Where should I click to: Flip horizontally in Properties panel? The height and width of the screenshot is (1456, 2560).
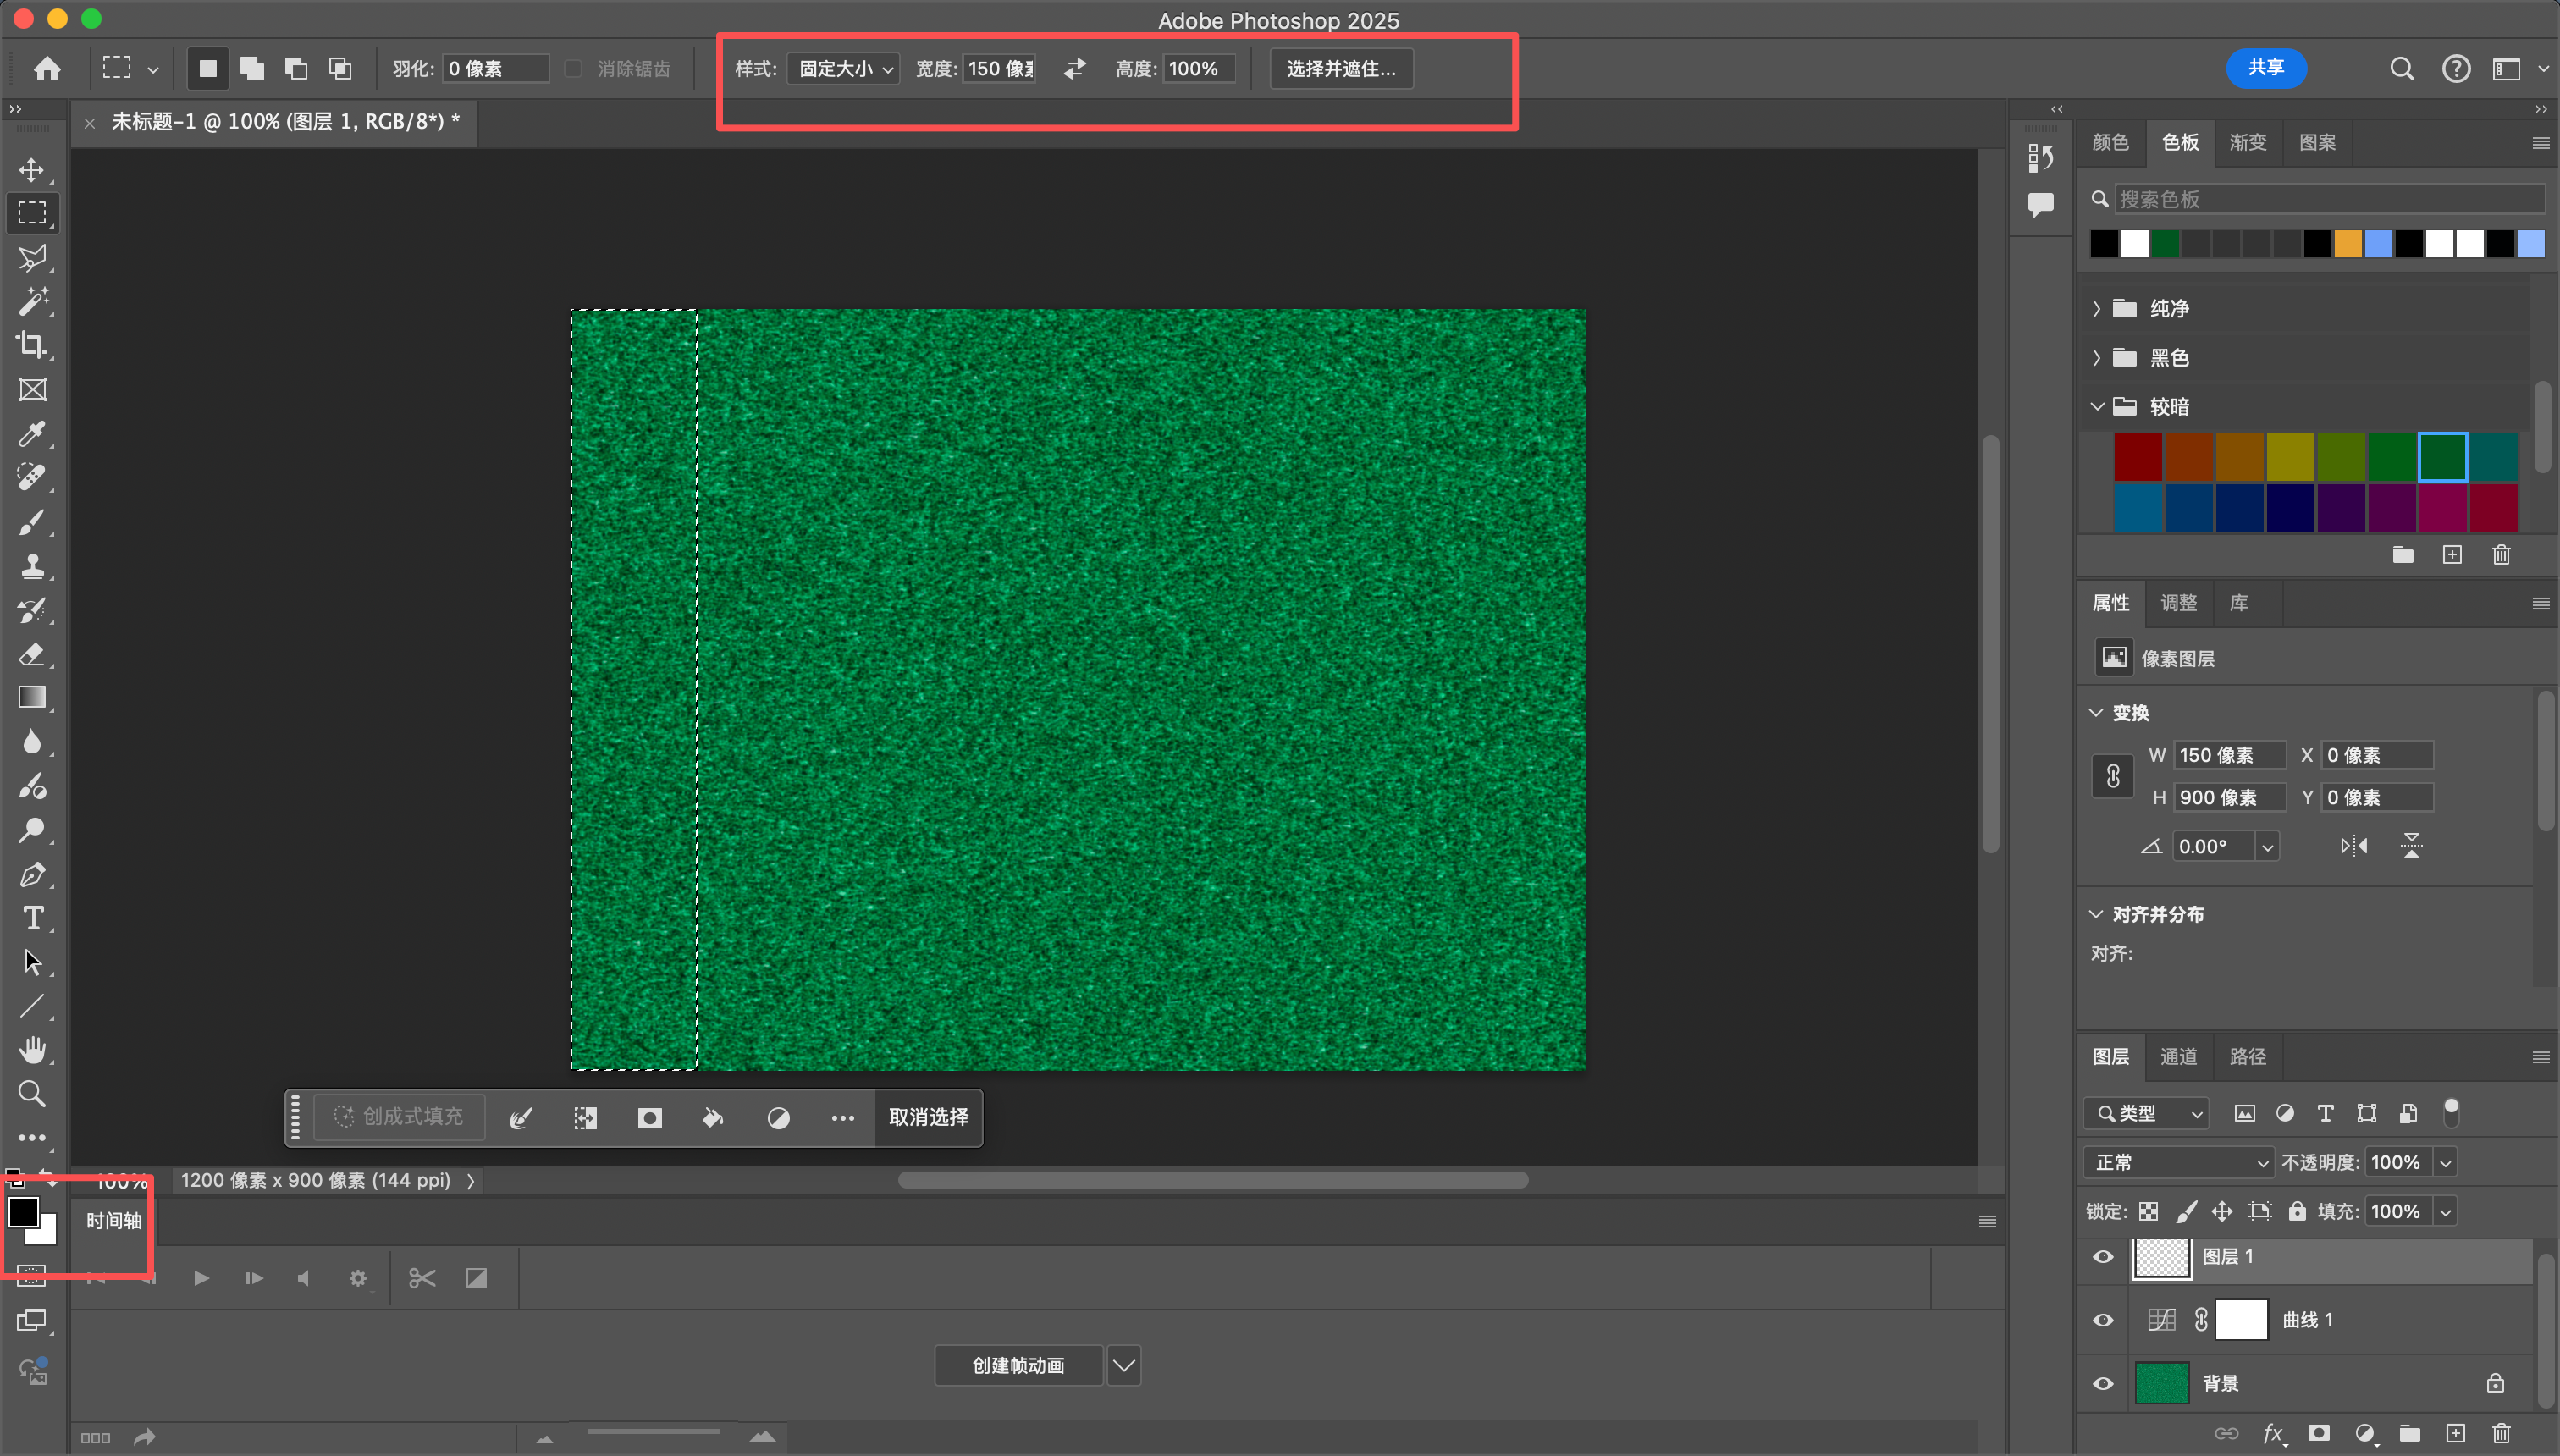pos(2353,846)
